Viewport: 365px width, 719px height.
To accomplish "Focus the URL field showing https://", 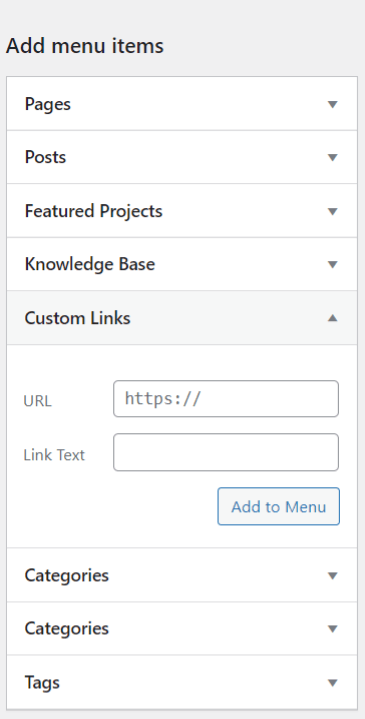I will coord(226,398).
